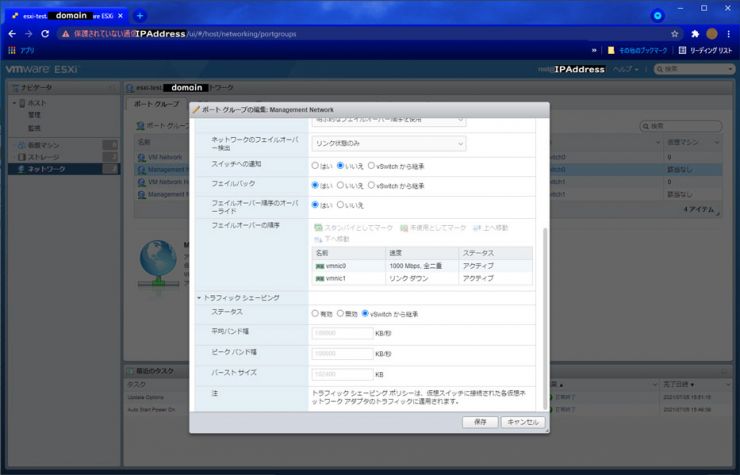The width and height of the screenshot is (740, 475).
Task: Click the キャンセル button
Action: pyautogui.click(x=523, y=422)
